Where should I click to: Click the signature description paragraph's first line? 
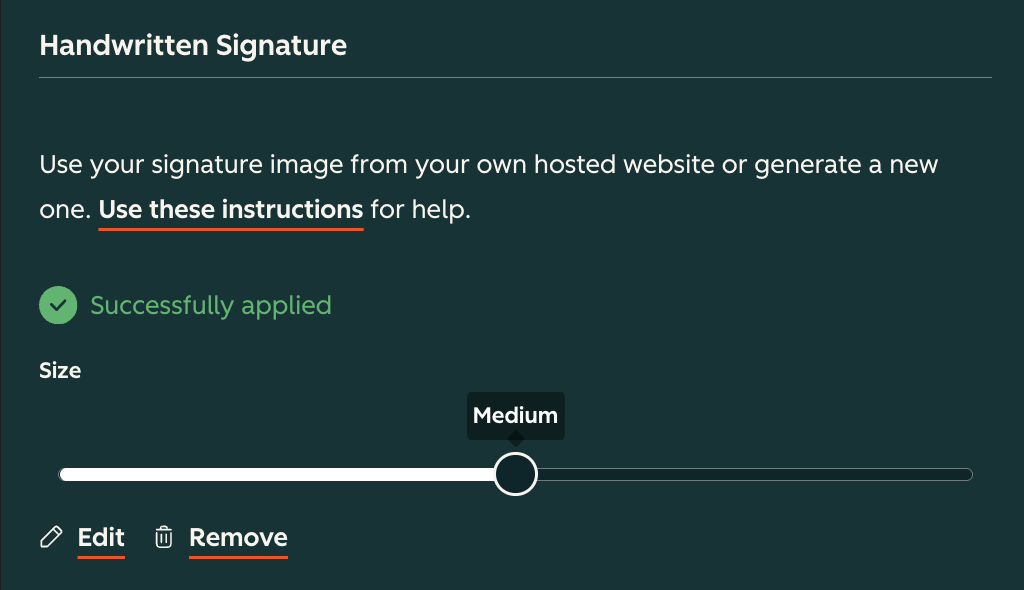(488, 164)
